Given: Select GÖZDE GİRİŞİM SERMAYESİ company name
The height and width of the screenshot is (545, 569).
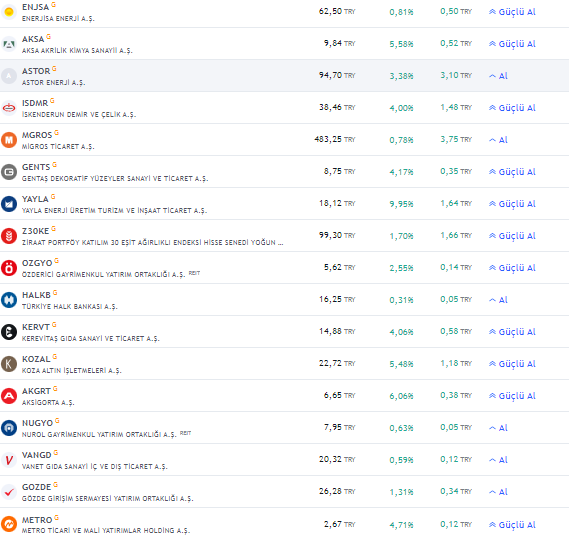Looking at the screenshot, I should pos(108,499).
